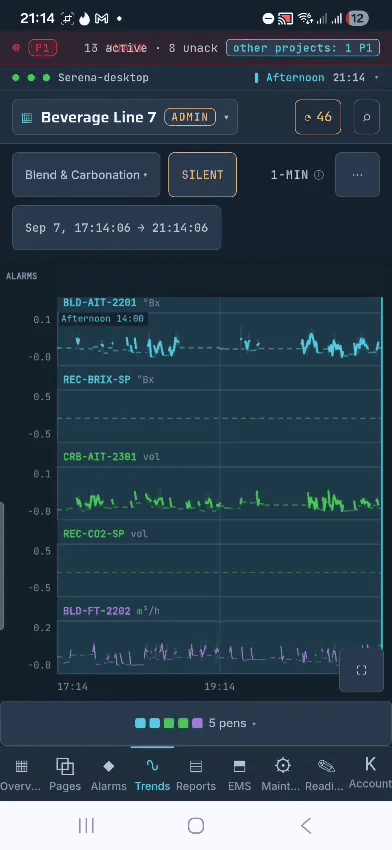
Task: Open the Afternoon shift dropdown
Action: (317, 78)
